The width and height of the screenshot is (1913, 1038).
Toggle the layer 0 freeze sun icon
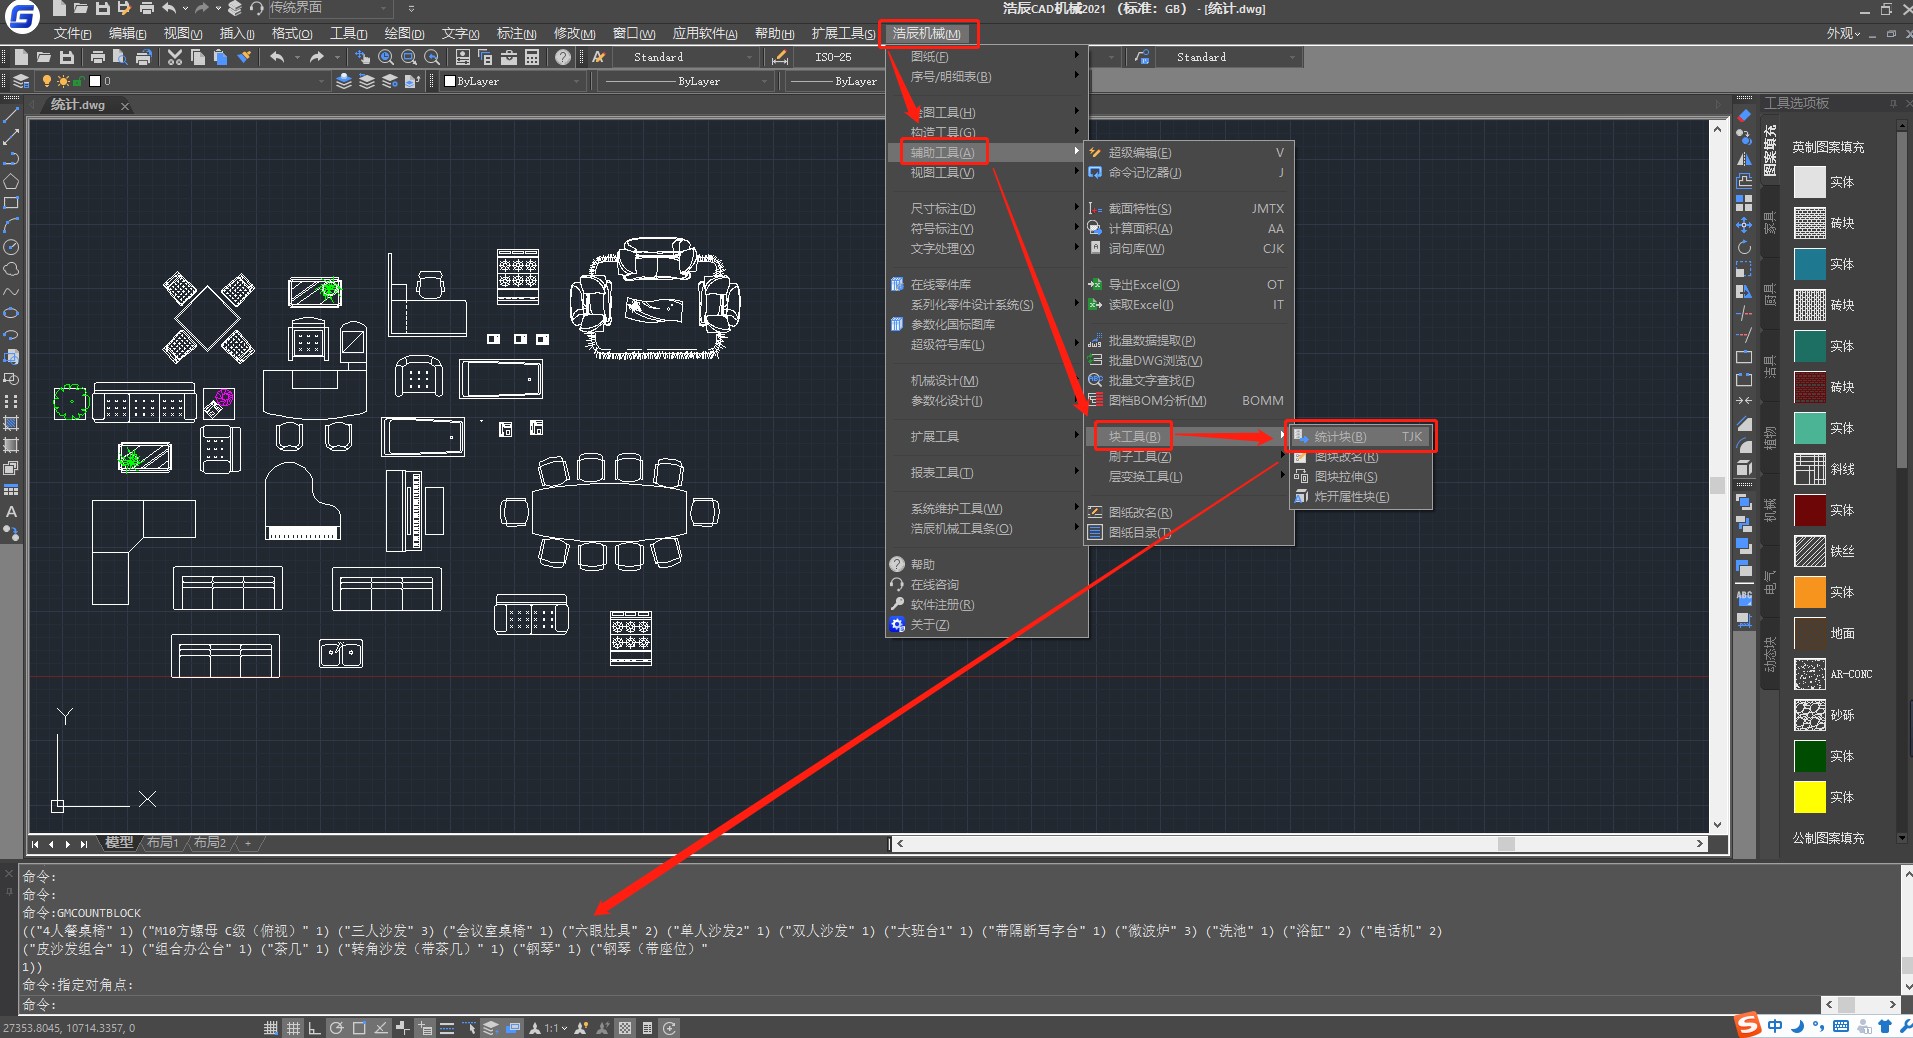(64, 81)
